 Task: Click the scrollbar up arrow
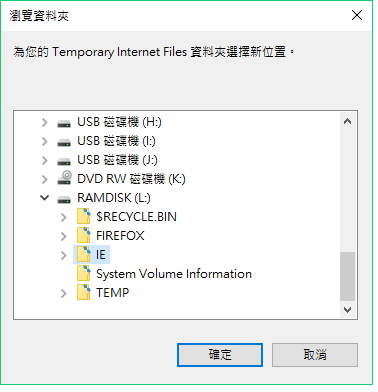coord(347,121)
